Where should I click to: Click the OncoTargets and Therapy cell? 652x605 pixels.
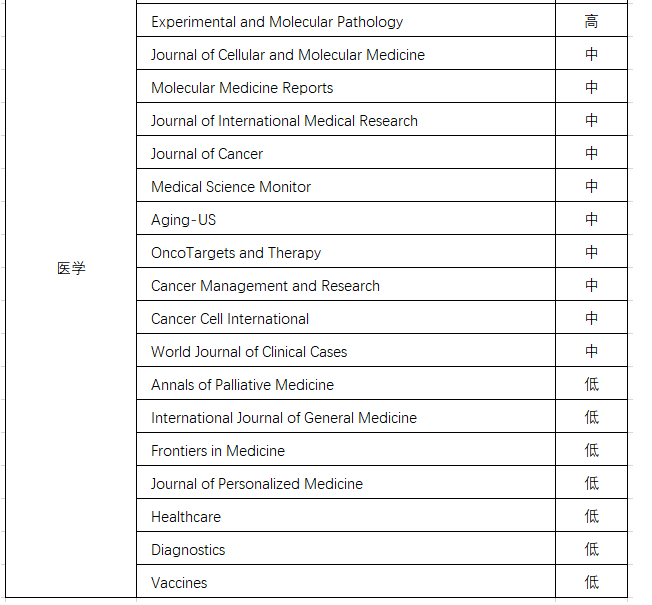pos(346,251)
